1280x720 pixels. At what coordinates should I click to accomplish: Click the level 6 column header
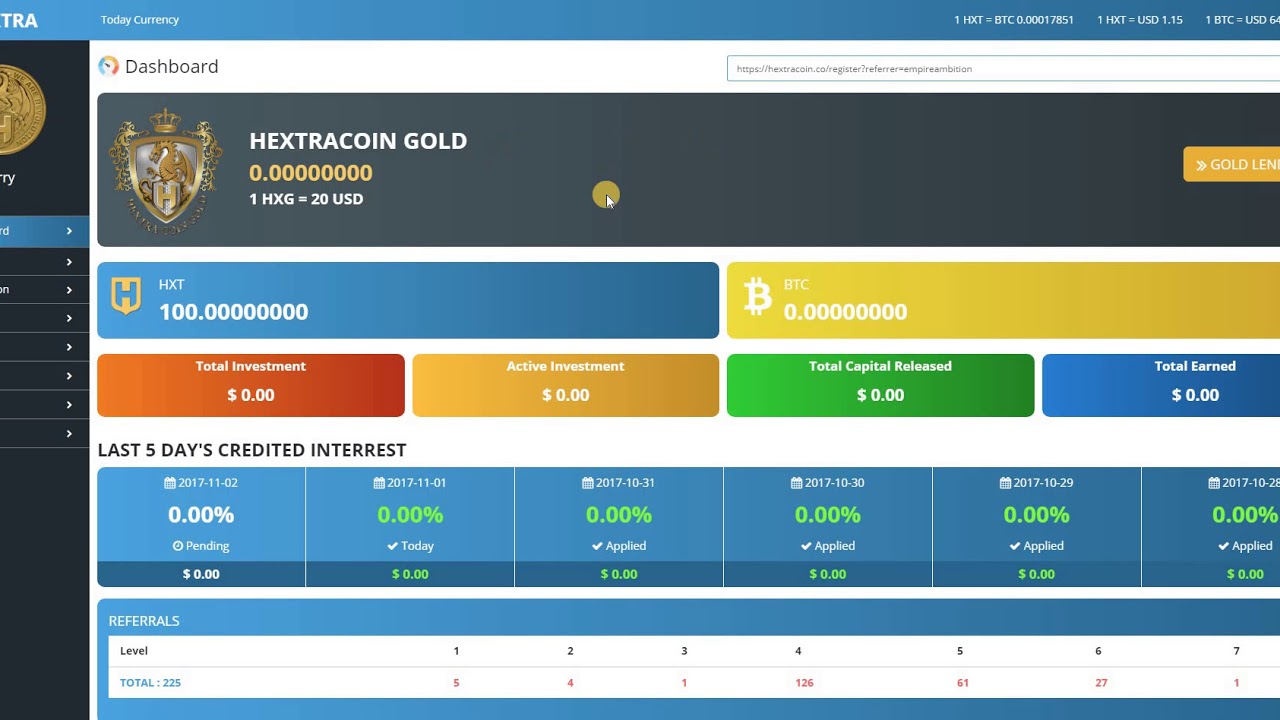(x=1098, y=651)
